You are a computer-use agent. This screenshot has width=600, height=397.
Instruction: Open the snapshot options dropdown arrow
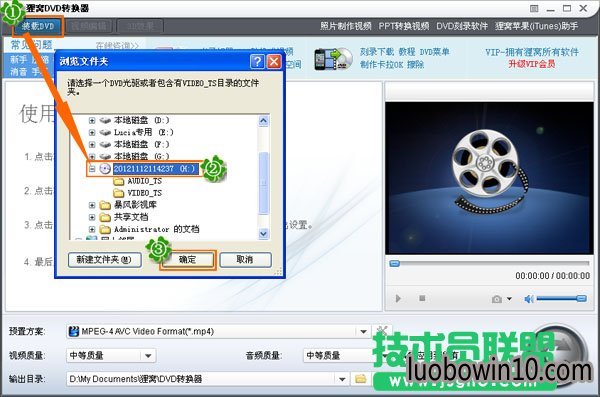[509, 299]
